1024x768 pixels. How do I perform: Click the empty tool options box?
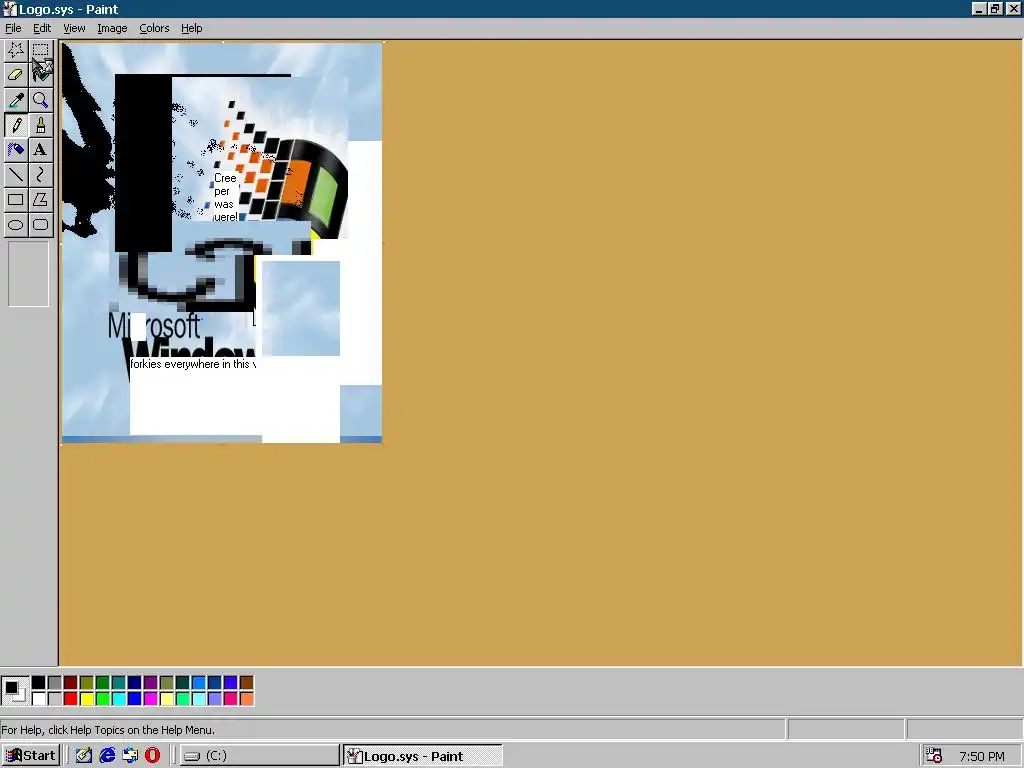[x=28, y=274]
